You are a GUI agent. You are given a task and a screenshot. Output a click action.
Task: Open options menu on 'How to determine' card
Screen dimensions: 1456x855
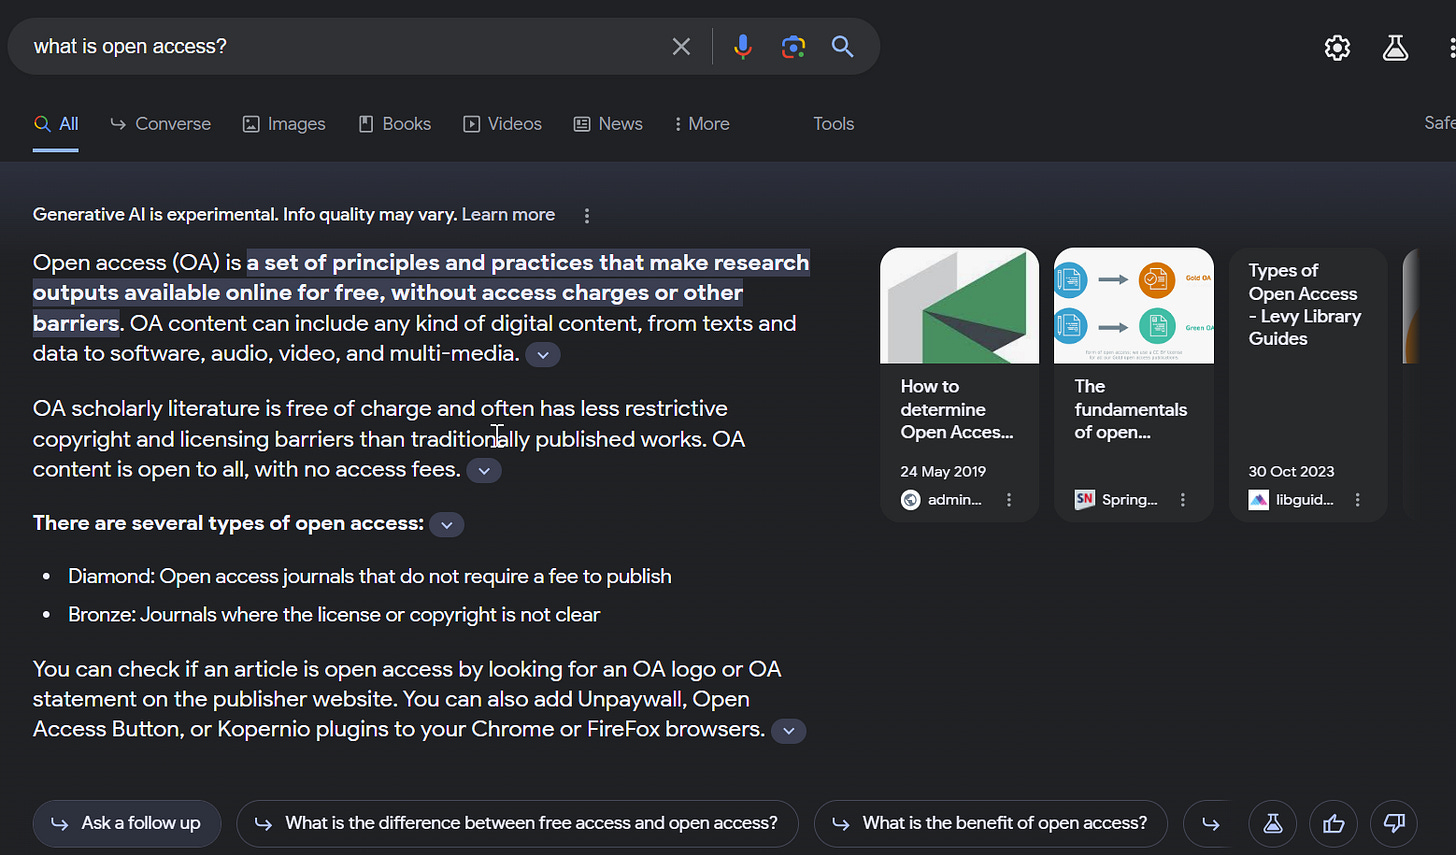click(x=1009, y=500)
